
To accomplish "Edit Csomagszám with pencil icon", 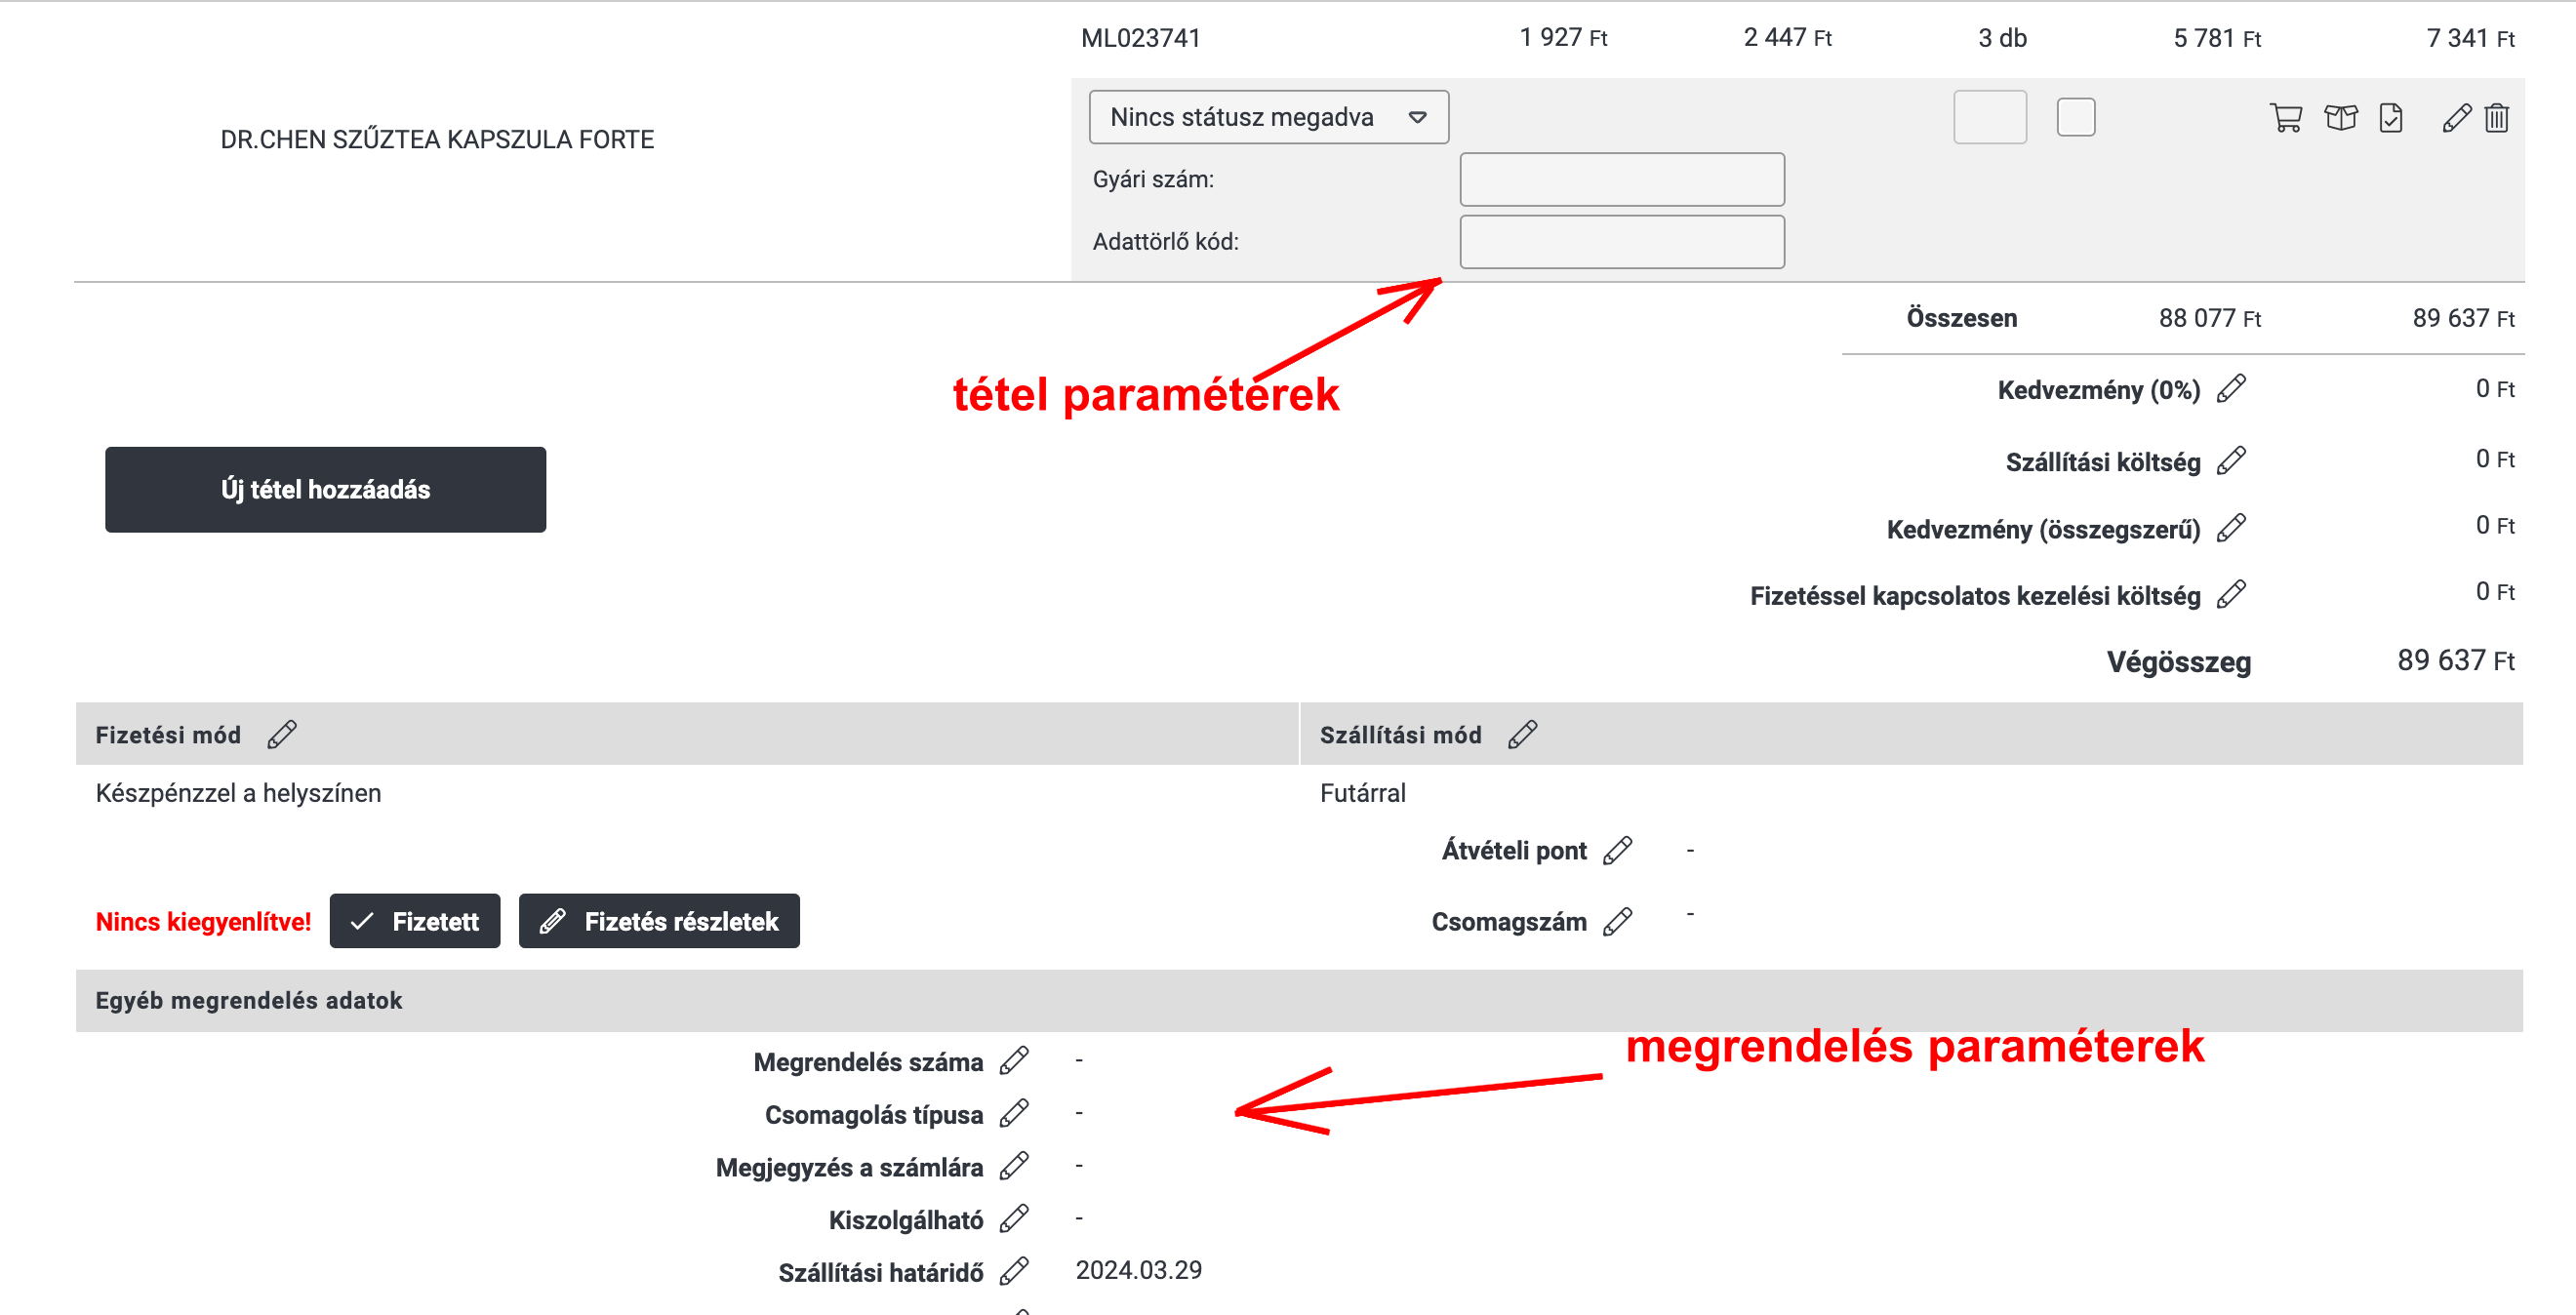I will 1617,922.
